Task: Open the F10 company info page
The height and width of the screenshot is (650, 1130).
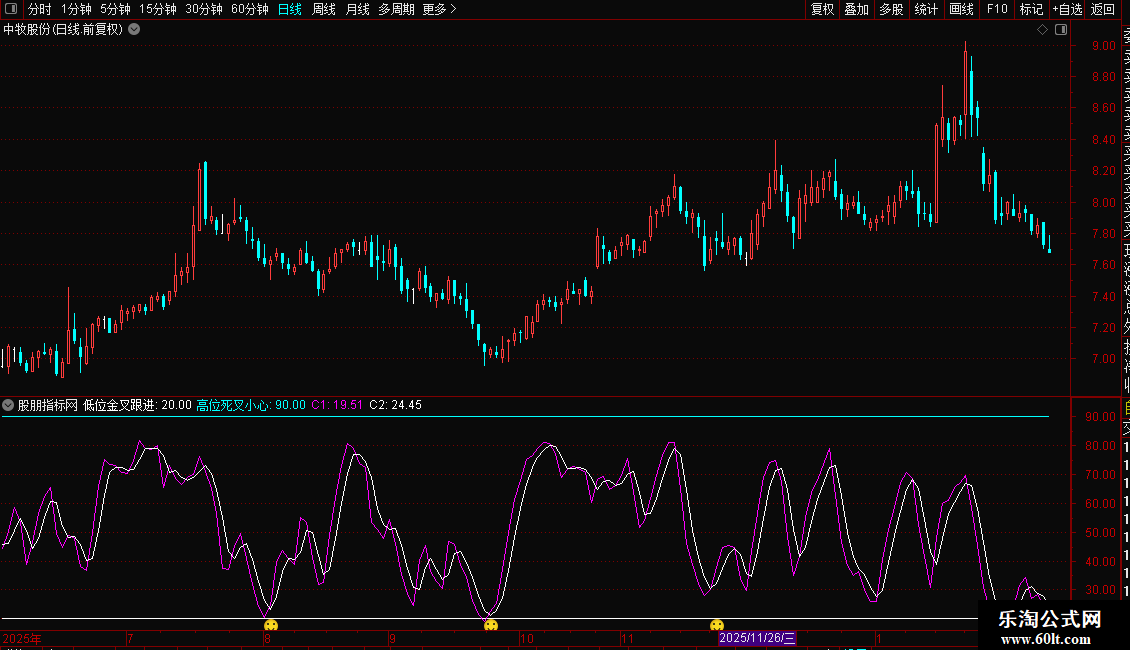Action: (x=997, y=9)
